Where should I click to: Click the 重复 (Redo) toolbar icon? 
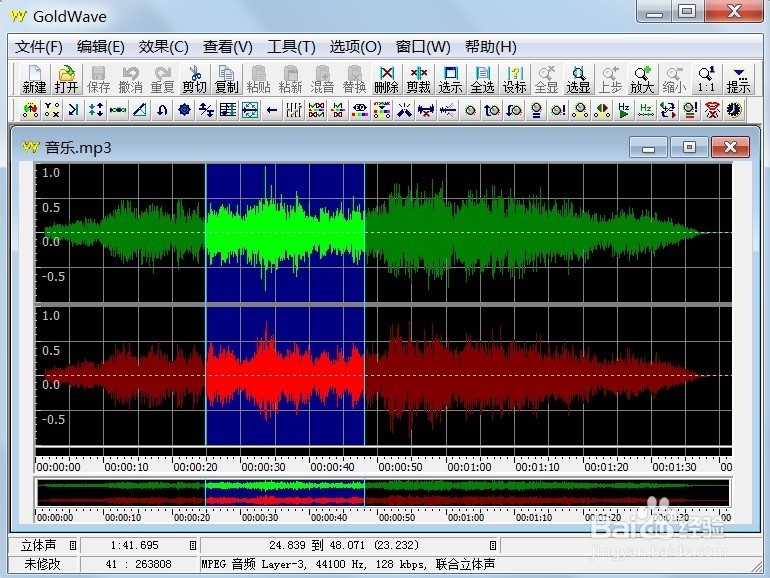[162, 80]
